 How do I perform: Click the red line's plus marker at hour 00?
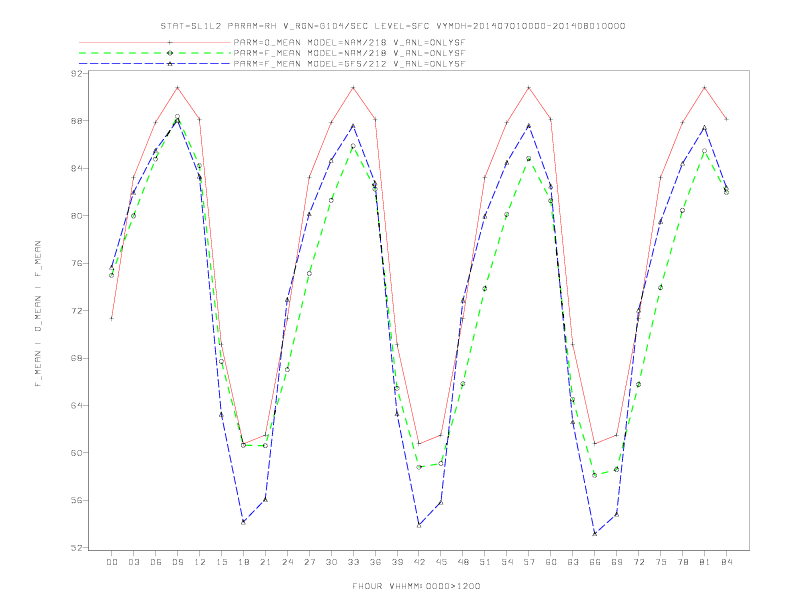click(112, 318)
